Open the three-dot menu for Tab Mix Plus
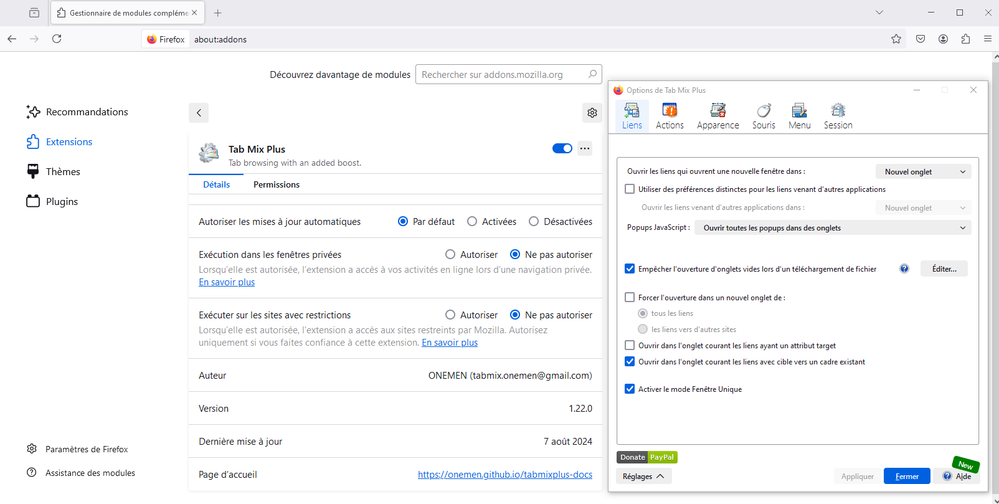This screenshot has width=999, height=504. tap(585, 148)
